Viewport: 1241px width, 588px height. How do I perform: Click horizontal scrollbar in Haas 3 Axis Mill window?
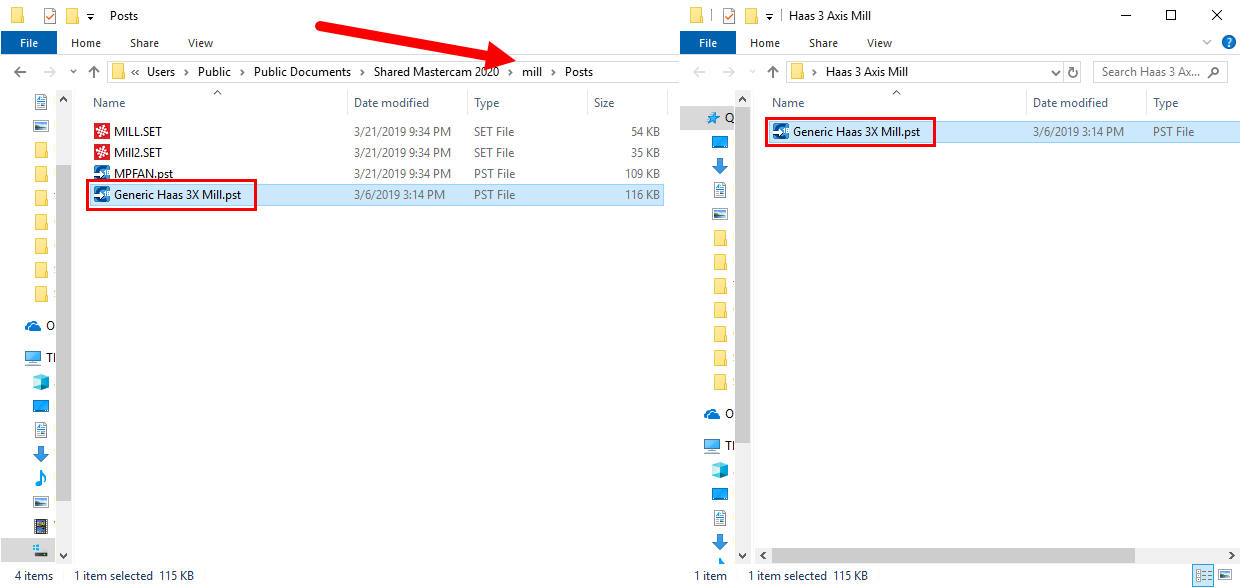pyautogui.click(x=953, y=555)
